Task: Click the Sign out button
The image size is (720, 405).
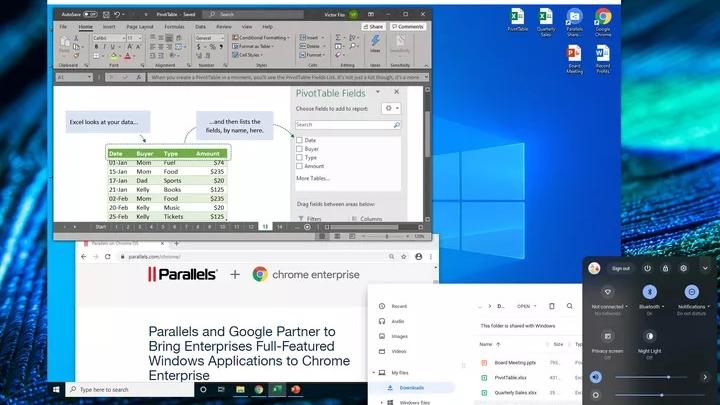Action: coord(620,268)
